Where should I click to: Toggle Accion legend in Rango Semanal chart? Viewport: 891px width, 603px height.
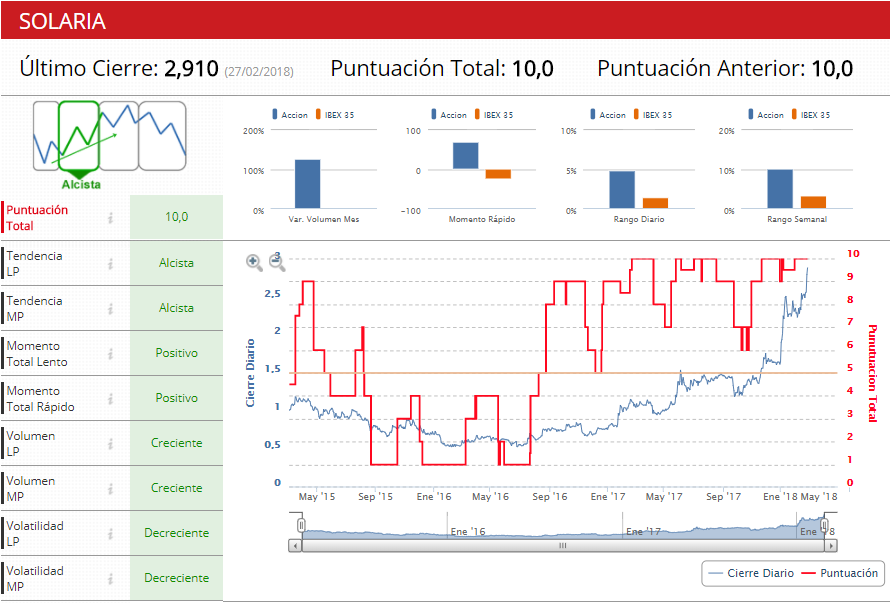click(766, 115)
